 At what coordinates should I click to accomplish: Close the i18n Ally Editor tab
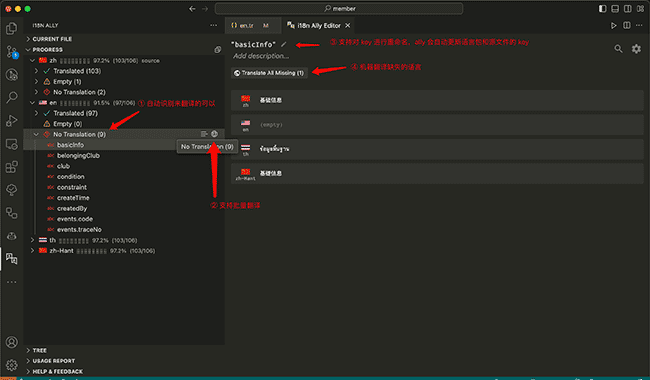coord(348,25)
